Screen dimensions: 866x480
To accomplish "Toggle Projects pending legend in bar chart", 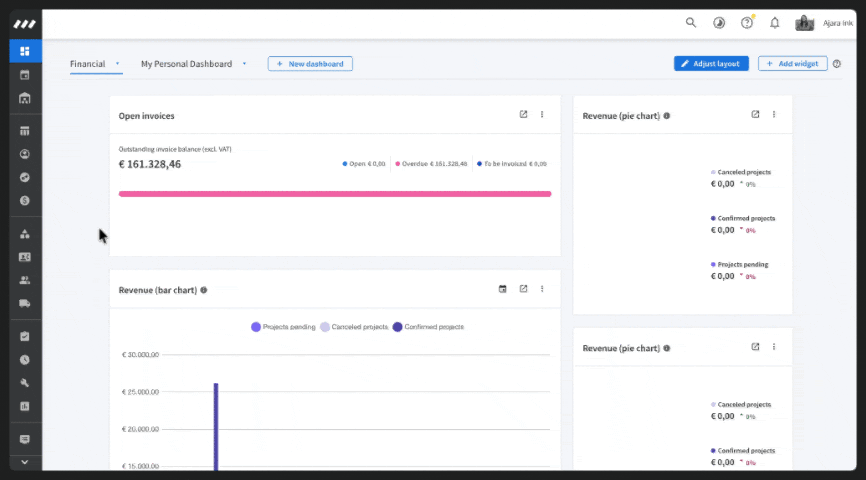I will pos(283,327).
